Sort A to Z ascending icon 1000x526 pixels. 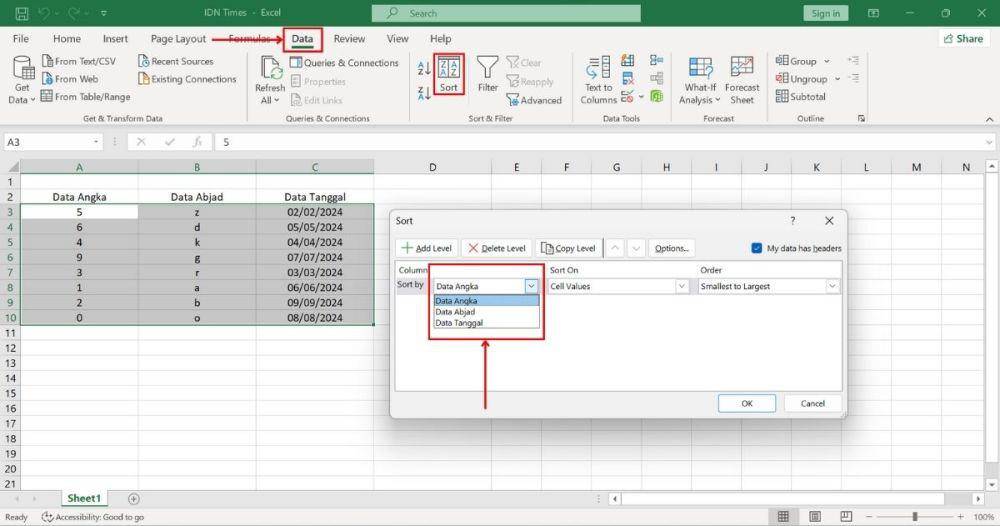tap(423, 68)
